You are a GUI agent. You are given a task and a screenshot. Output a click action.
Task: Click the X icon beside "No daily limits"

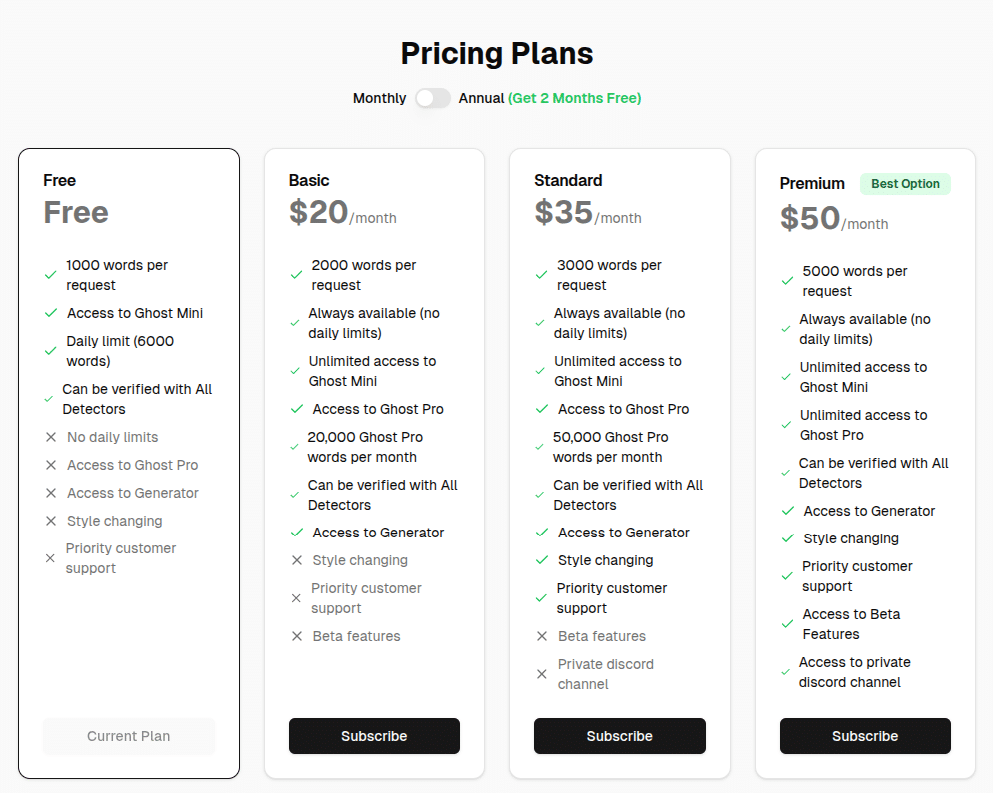52,437
